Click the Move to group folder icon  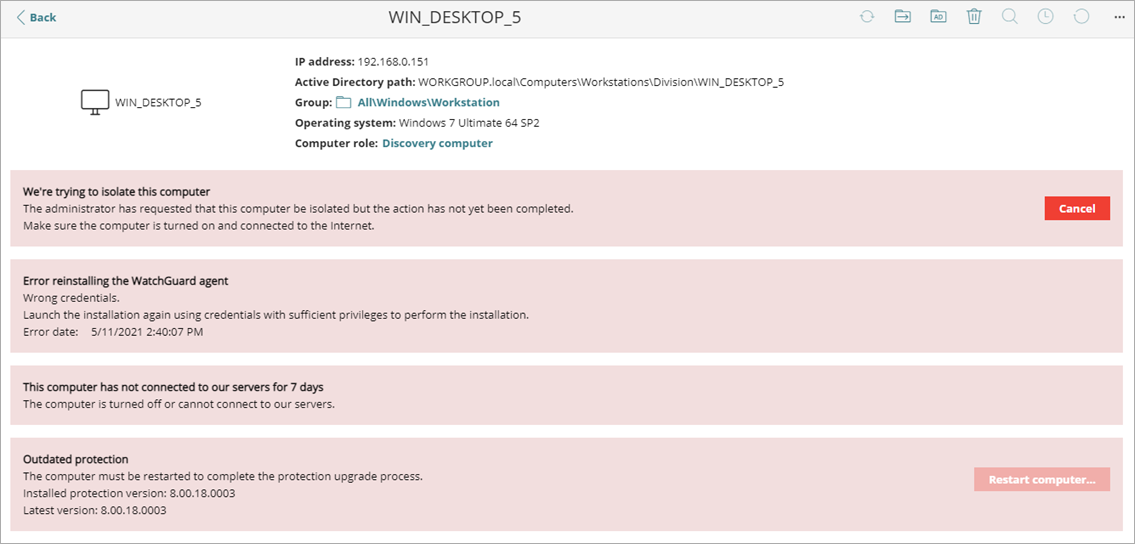[902, 17]
